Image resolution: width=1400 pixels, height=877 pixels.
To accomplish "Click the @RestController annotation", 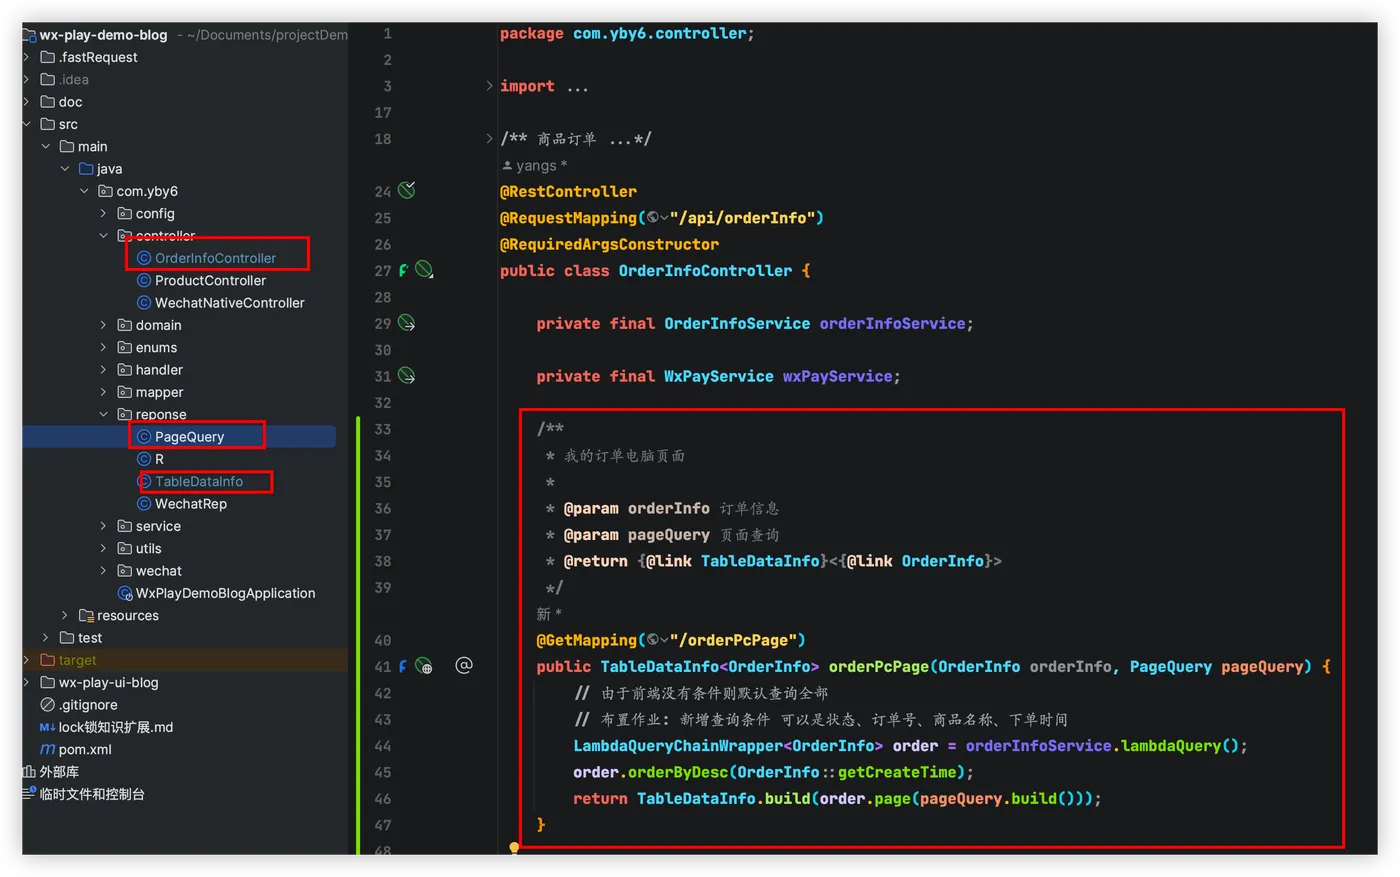I will tap(568, 191).
